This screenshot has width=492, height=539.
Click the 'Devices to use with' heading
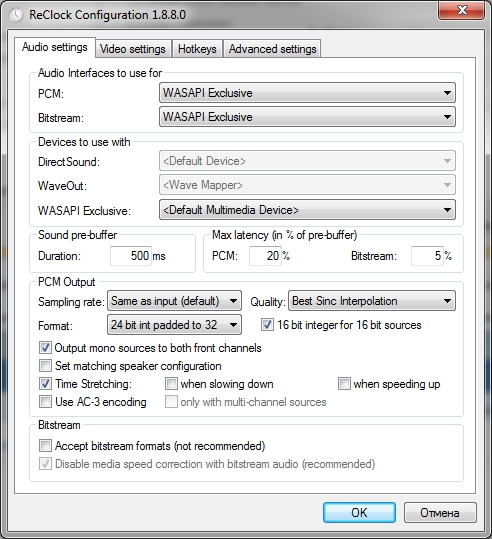coord(84,142)
